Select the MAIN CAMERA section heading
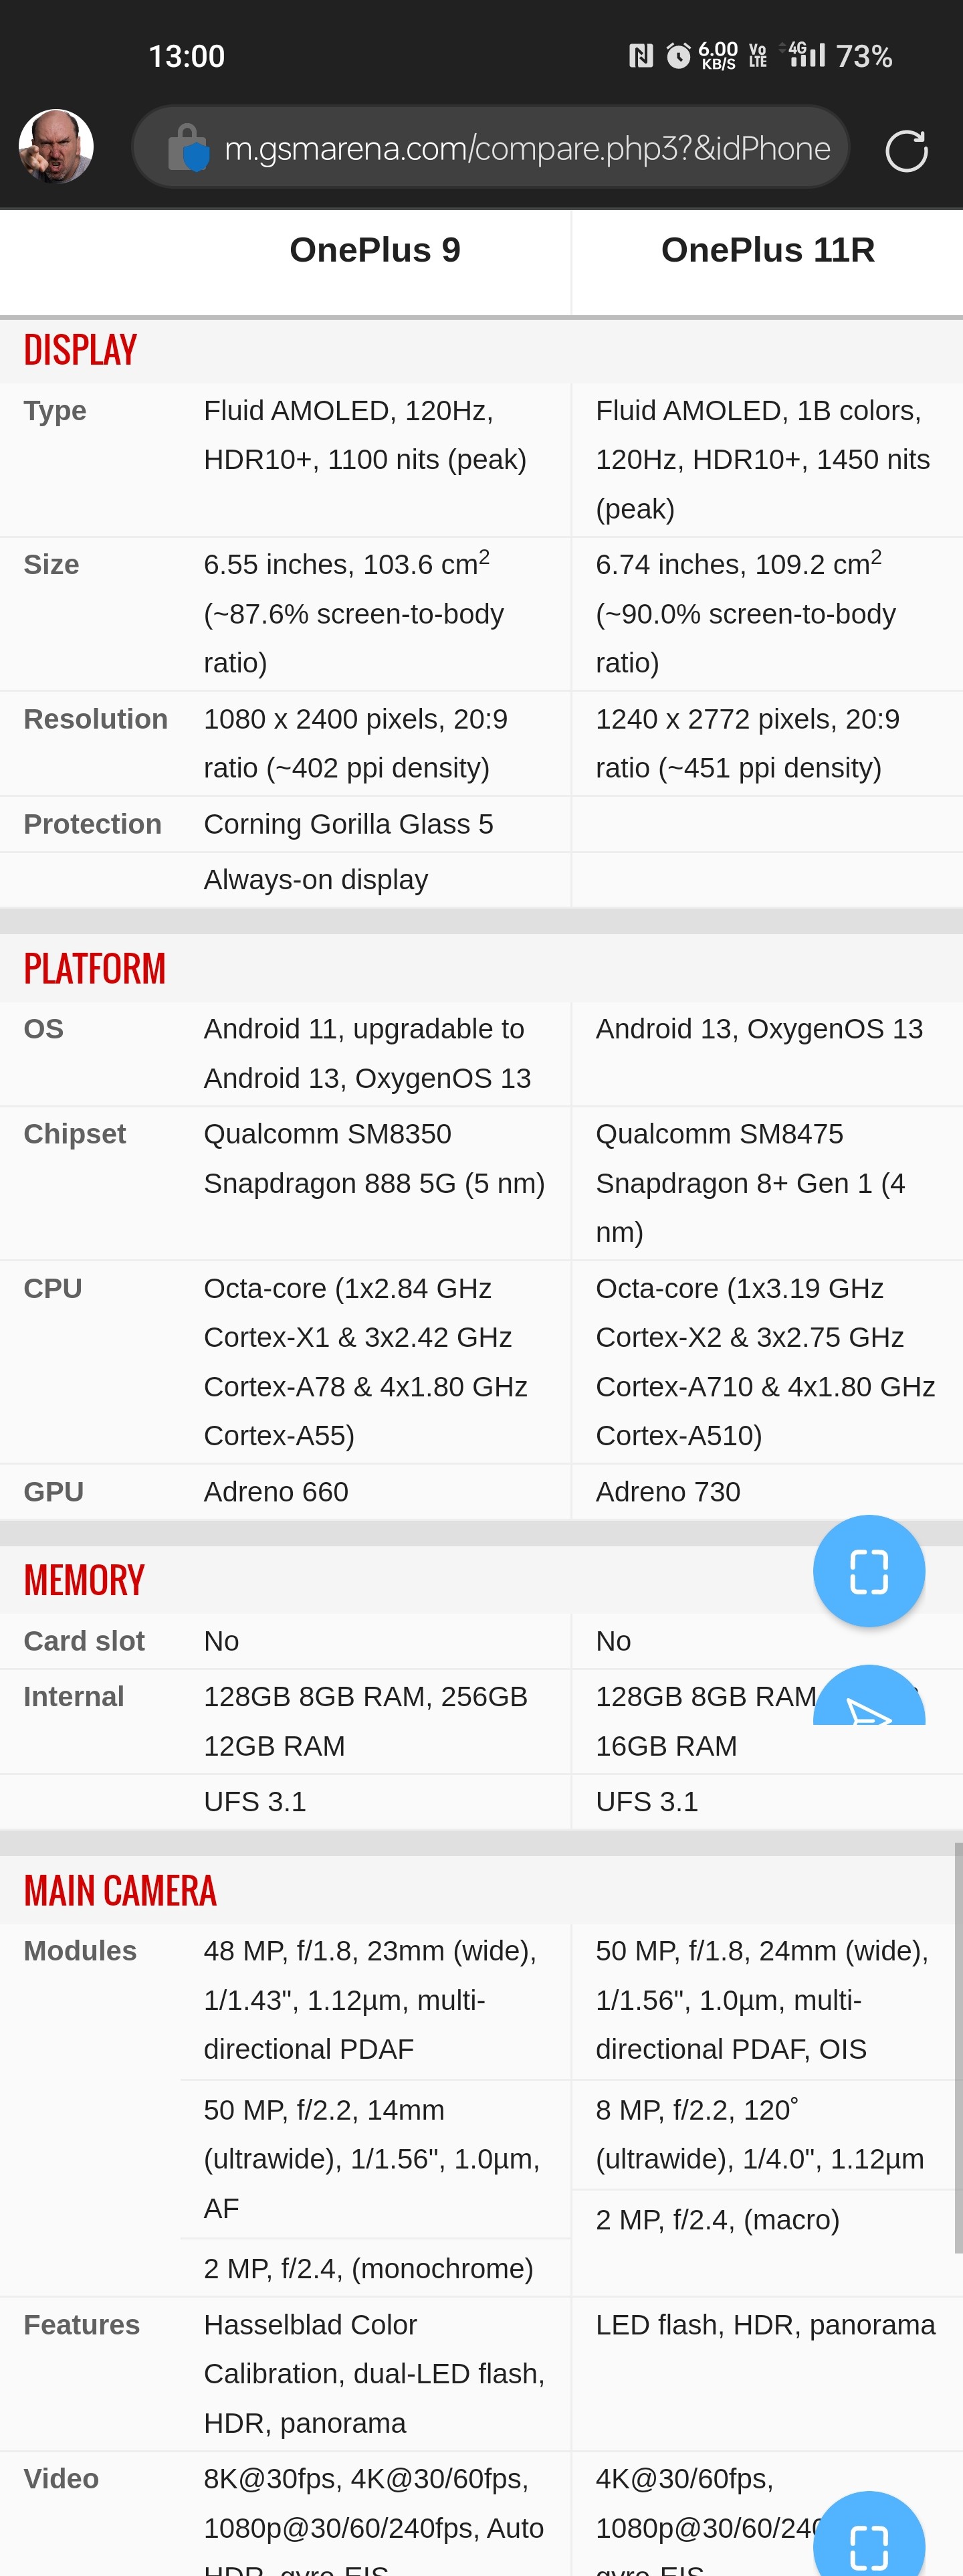963x2576 pixels. click(120, 1890)
